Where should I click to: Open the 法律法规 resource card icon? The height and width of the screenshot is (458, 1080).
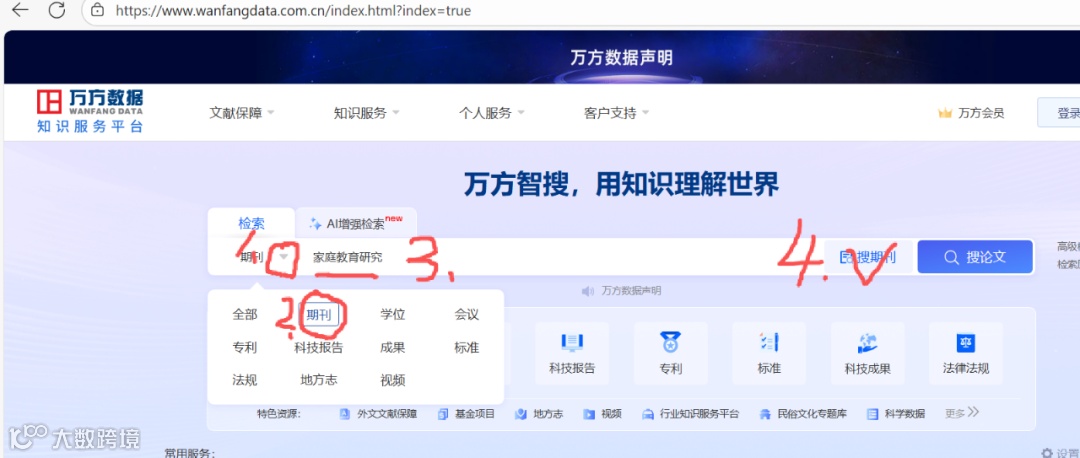coord(966,342)
